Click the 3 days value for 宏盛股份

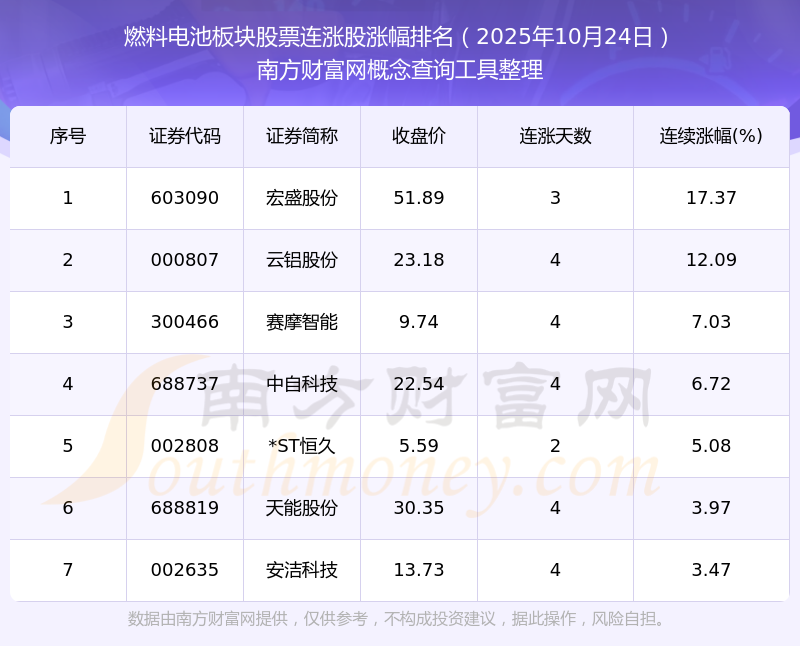coord(555,198)
